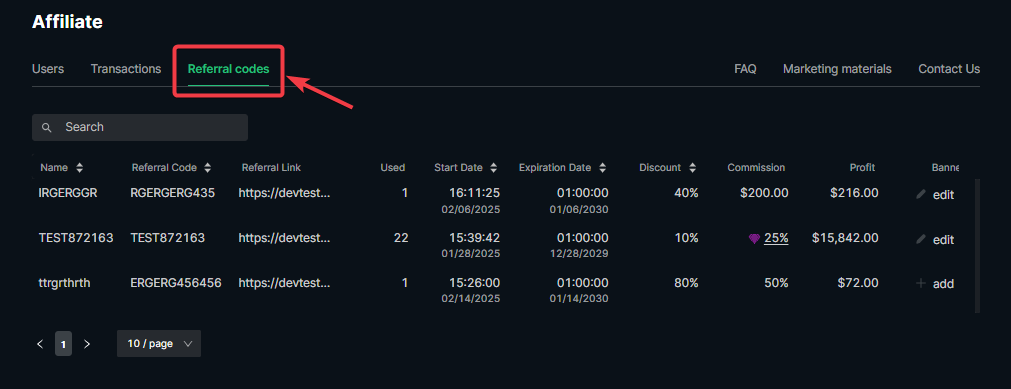Click the table vertical scrollbar

click(977, 246)
